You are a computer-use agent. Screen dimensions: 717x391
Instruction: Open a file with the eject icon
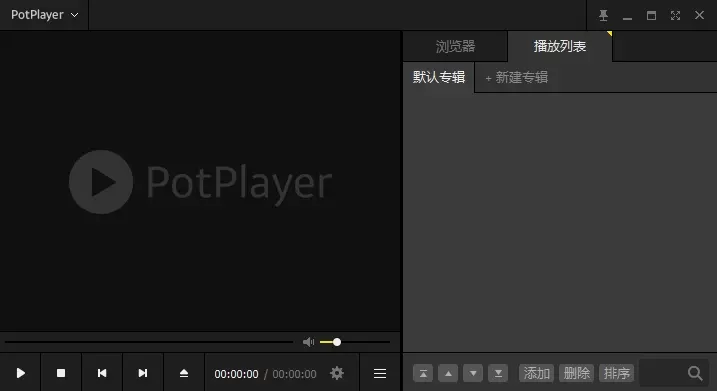coord(184,373)
